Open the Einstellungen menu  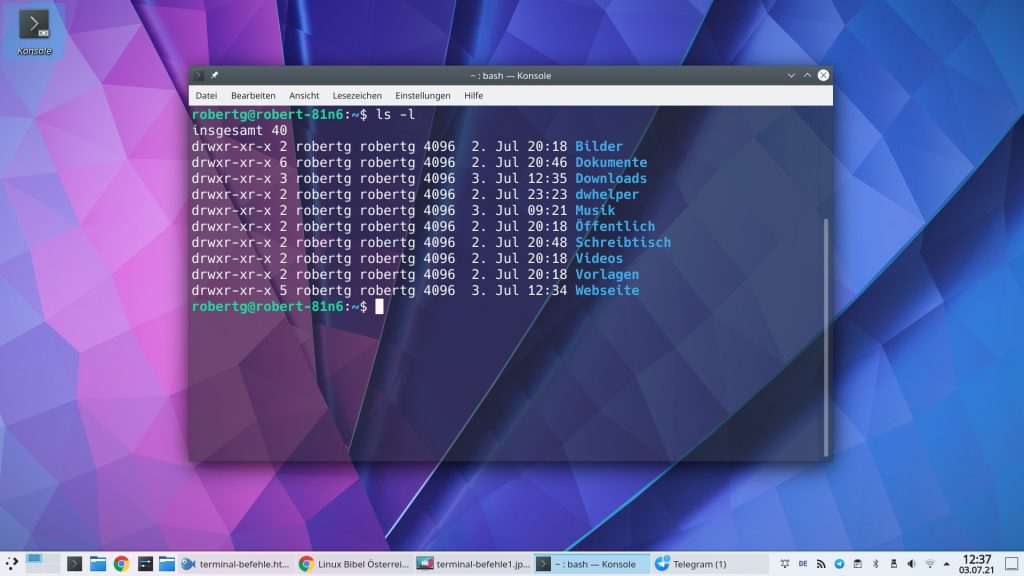tap(423, 95)
